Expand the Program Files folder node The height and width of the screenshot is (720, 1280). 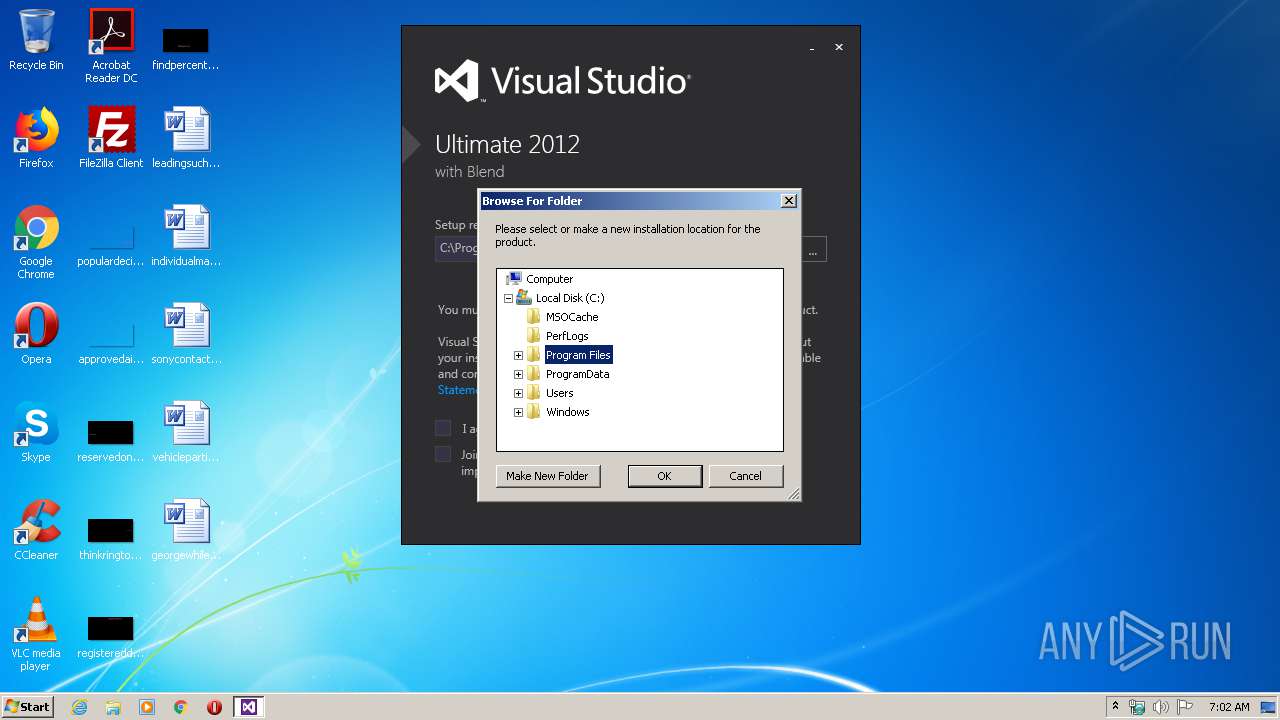click(518, 355)
